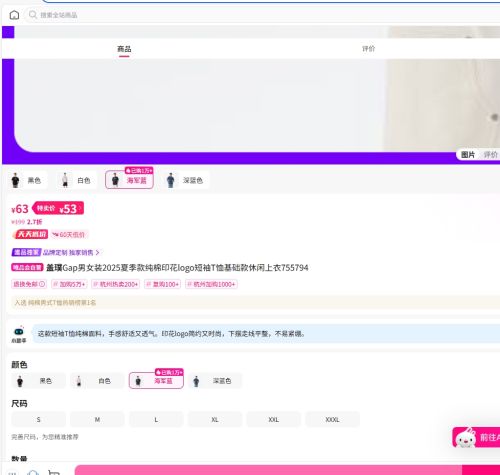Select size XL
Screen dimensions: 500x475
coord(215,420)
